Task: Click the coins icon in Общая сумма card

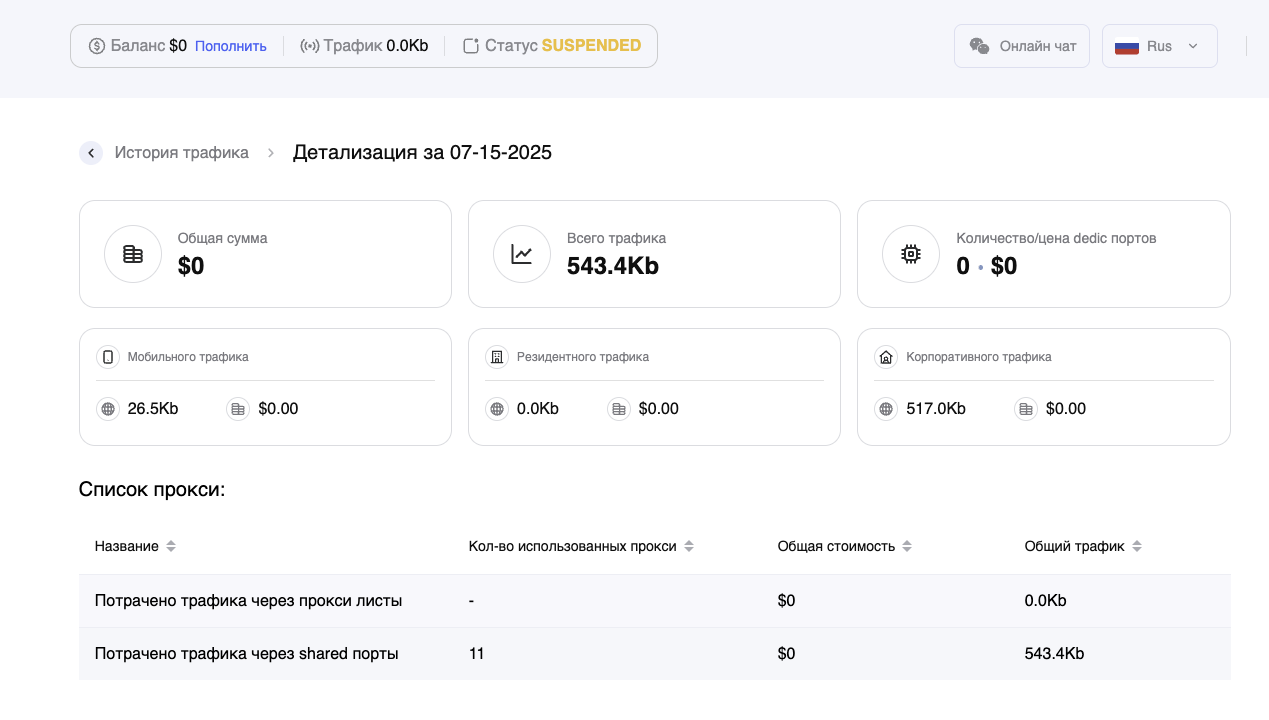Action: (x=133, y=254)
